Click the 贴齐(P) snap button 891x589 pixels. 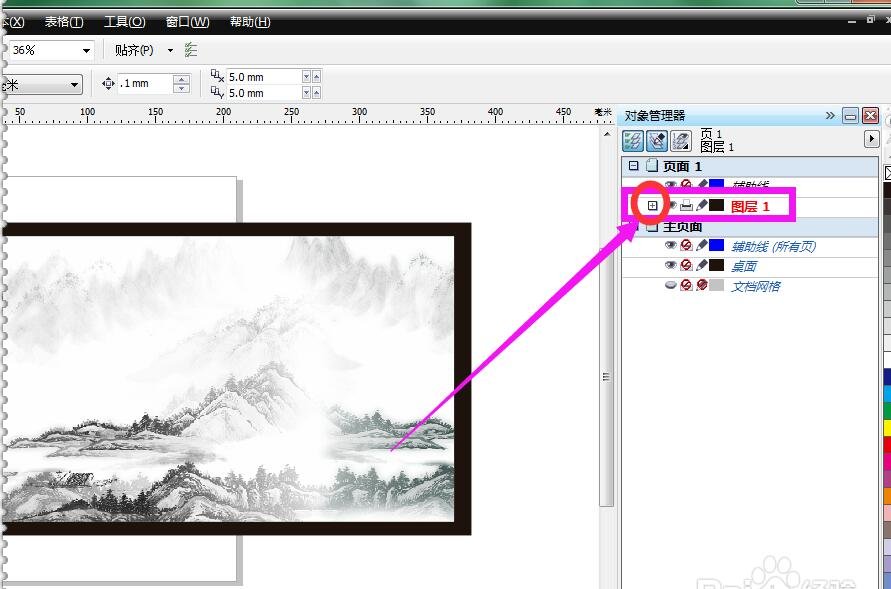134,50
